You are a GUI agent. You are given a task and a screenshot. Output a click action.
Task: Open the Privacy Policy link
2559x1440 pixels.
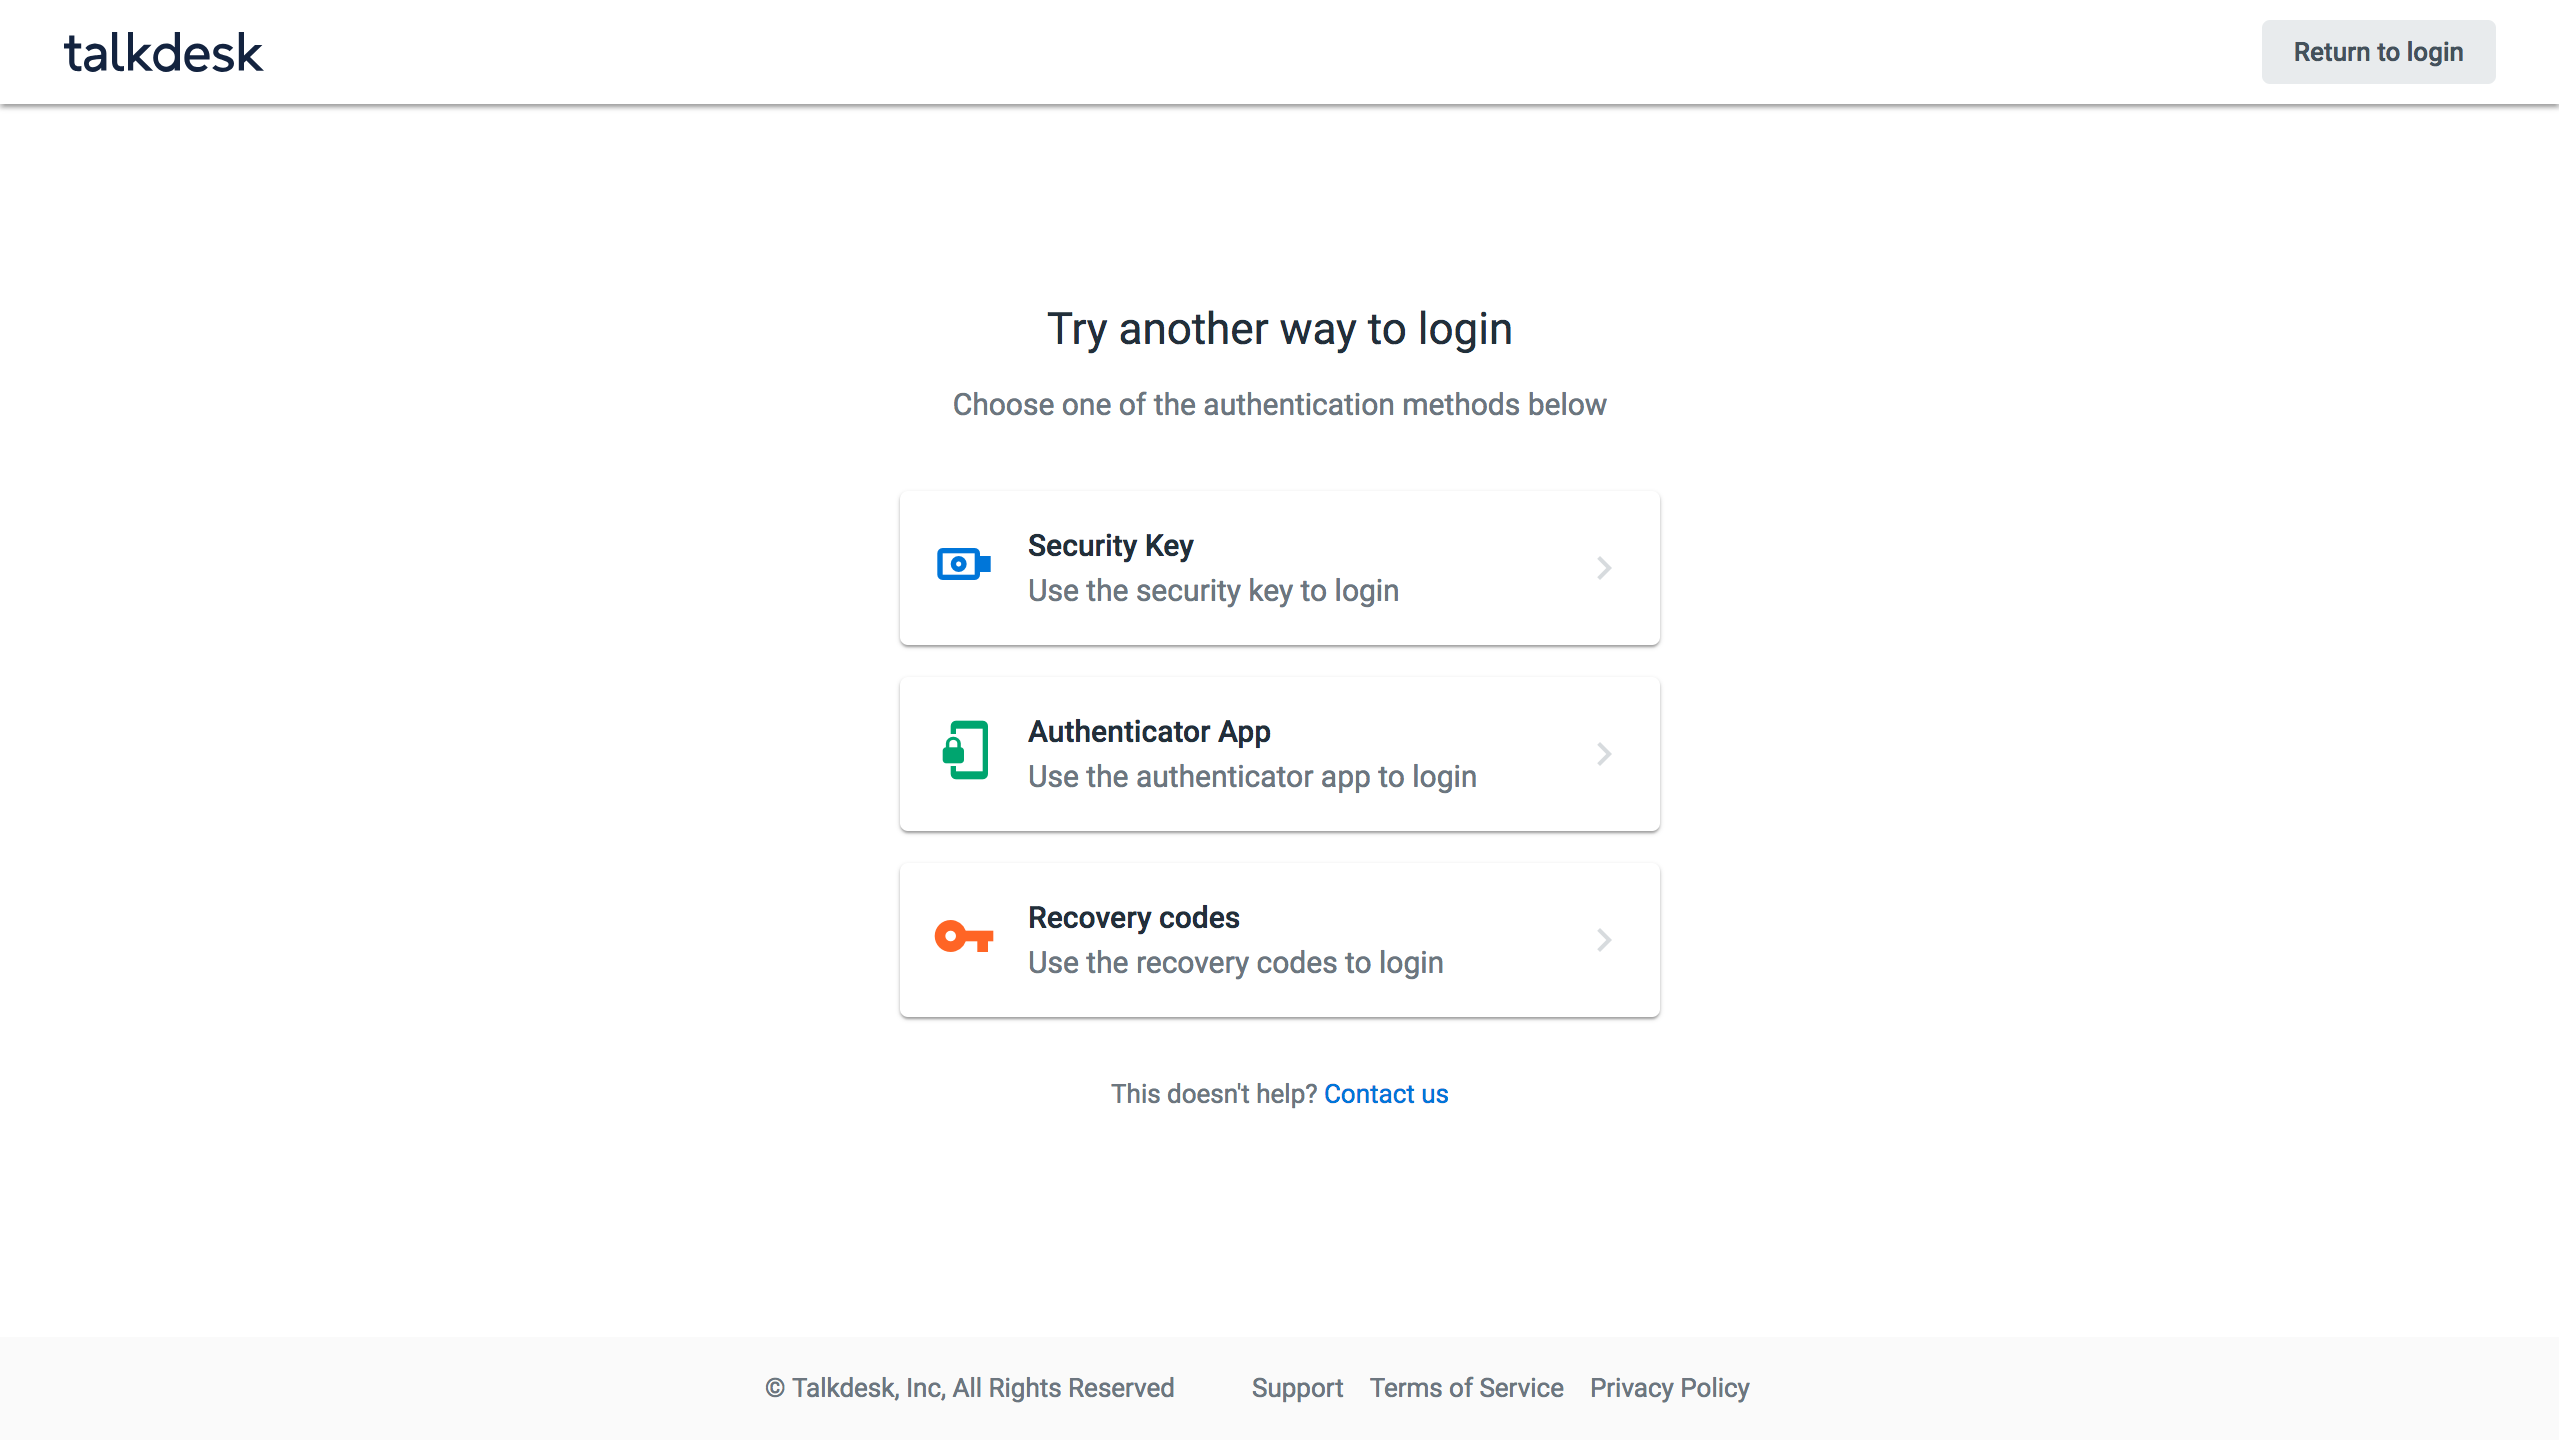coord(1669,1388)
